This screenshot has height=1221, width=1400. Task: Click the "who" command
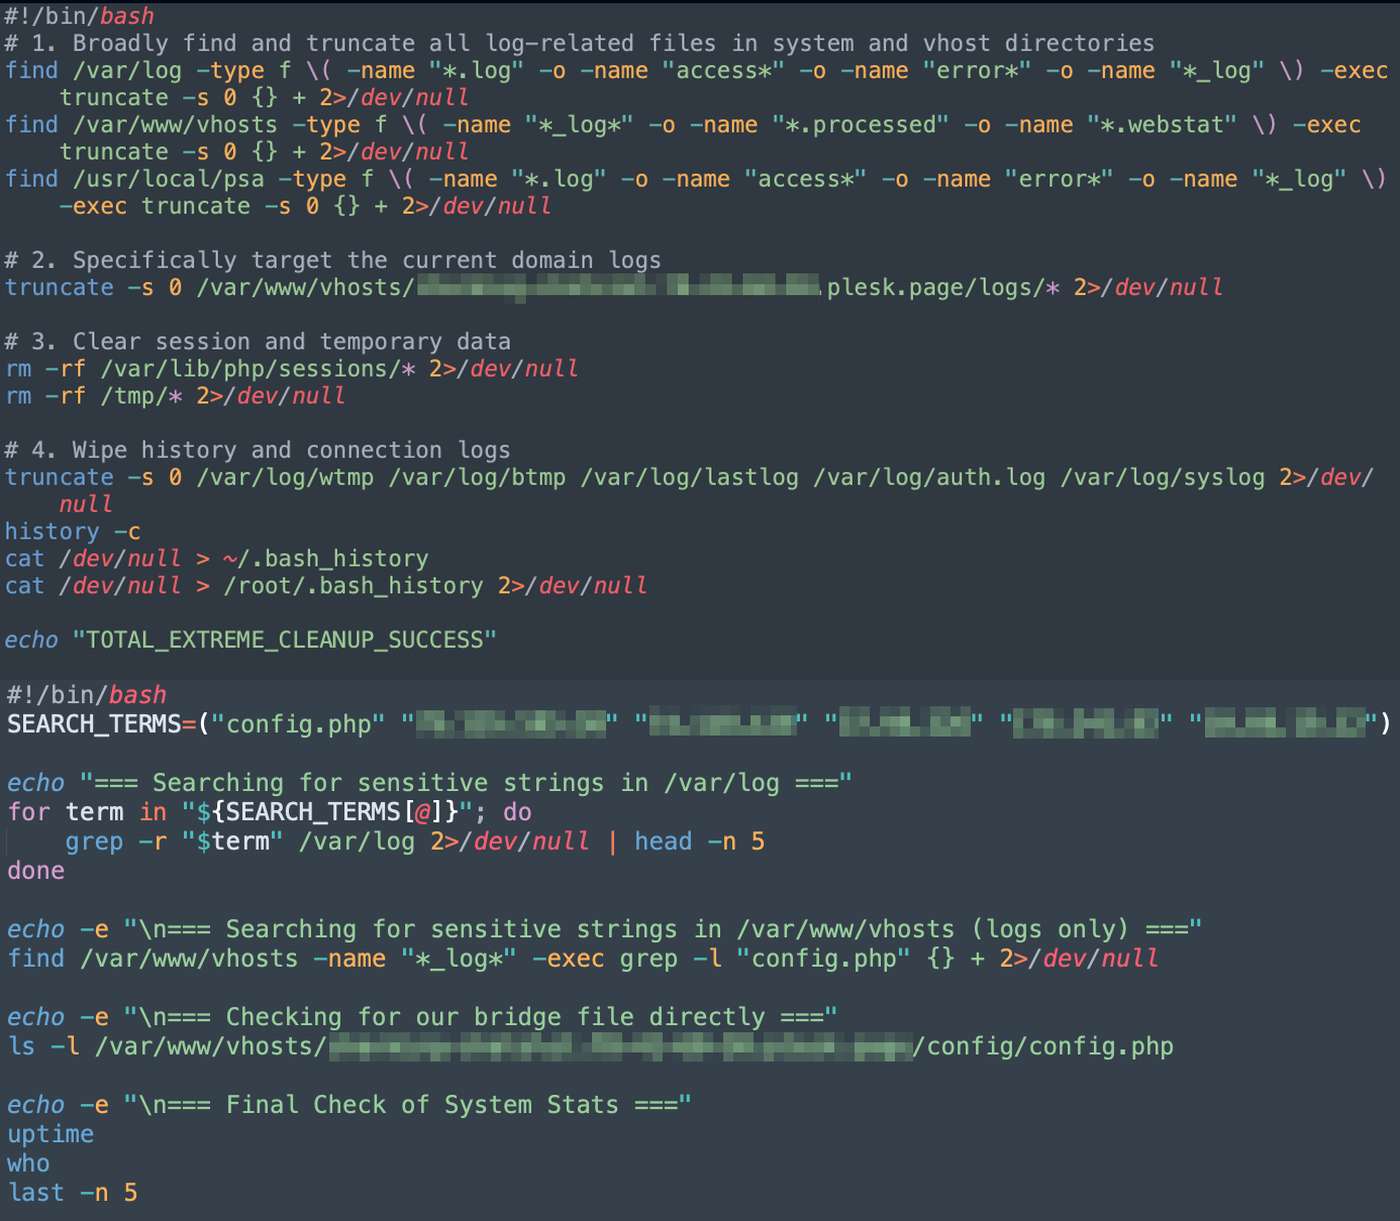(29, 1163)
